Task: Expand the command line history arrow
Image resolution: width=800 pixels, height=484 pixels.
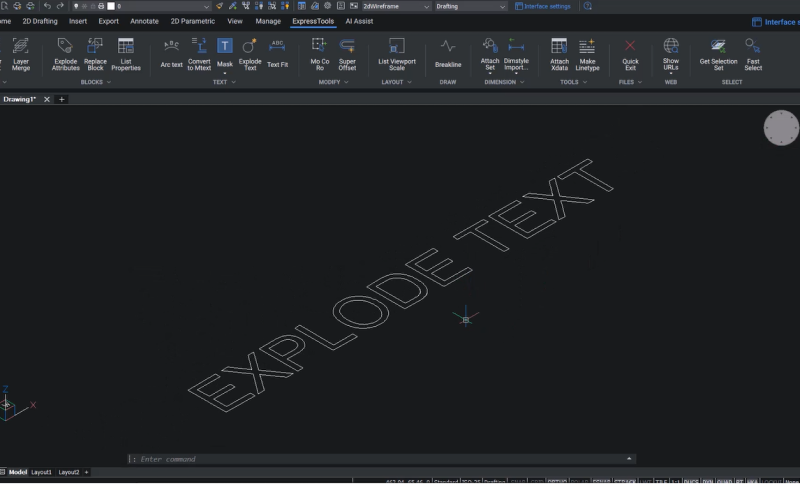Action: point(629,458)
